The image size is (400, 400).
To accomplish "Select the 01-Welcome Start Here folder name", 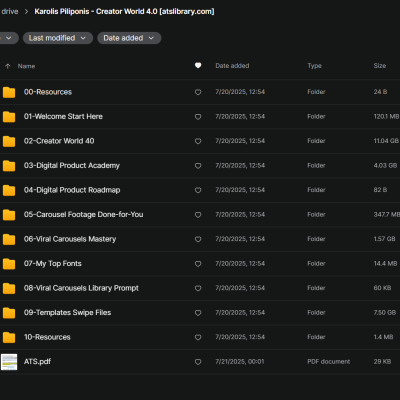I will click(x=63, y=116).
